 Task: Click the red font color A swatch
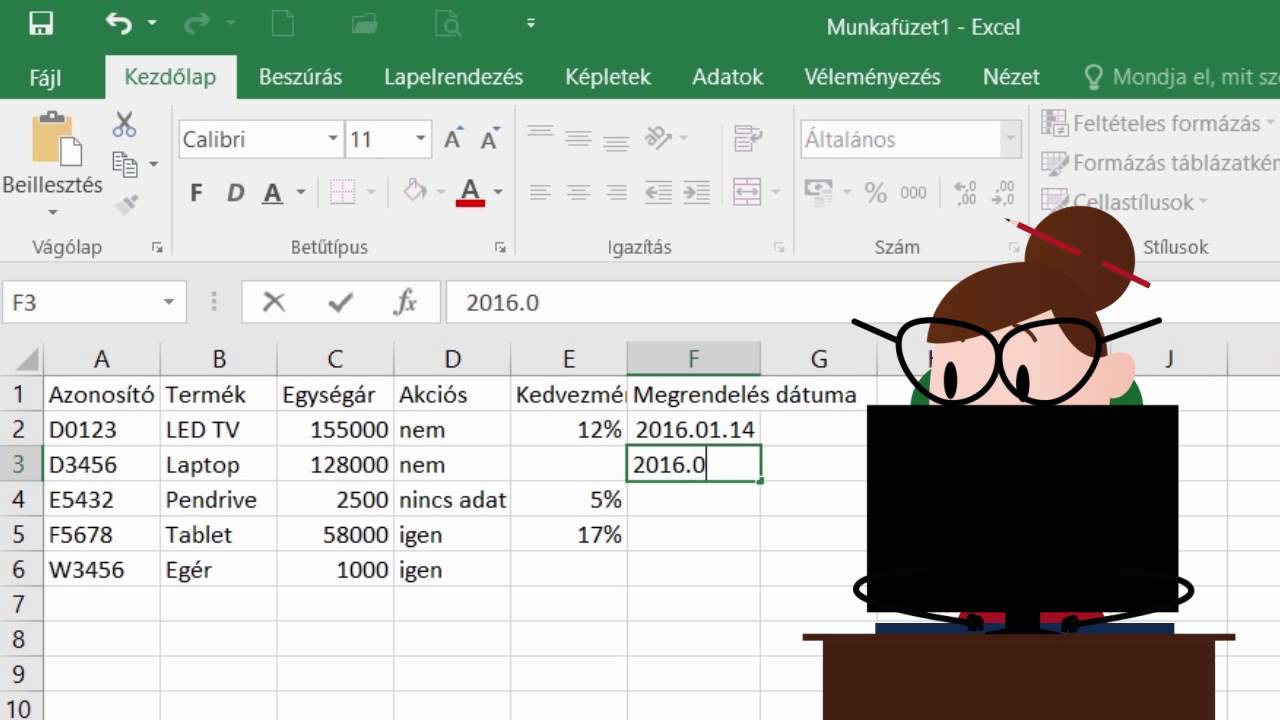470,191
